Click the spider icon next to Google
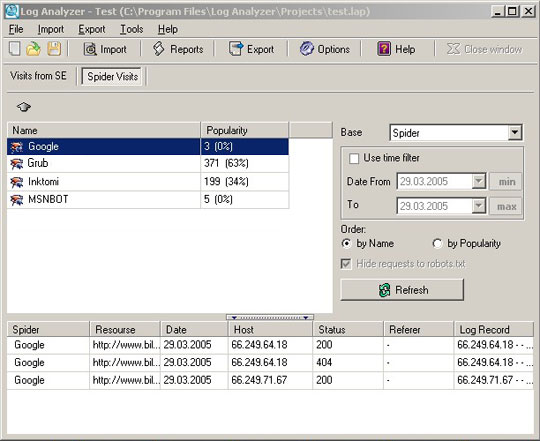540x441 pixels. (x=17, y=147)
